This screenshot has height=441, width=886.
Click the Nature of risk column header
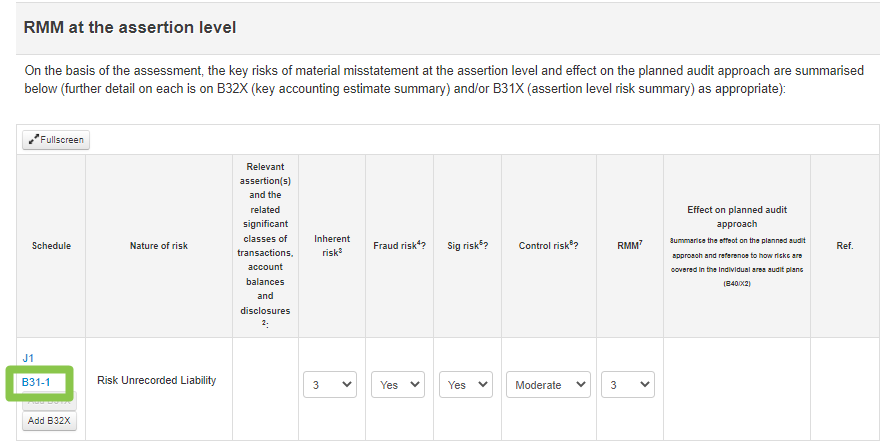159,246
